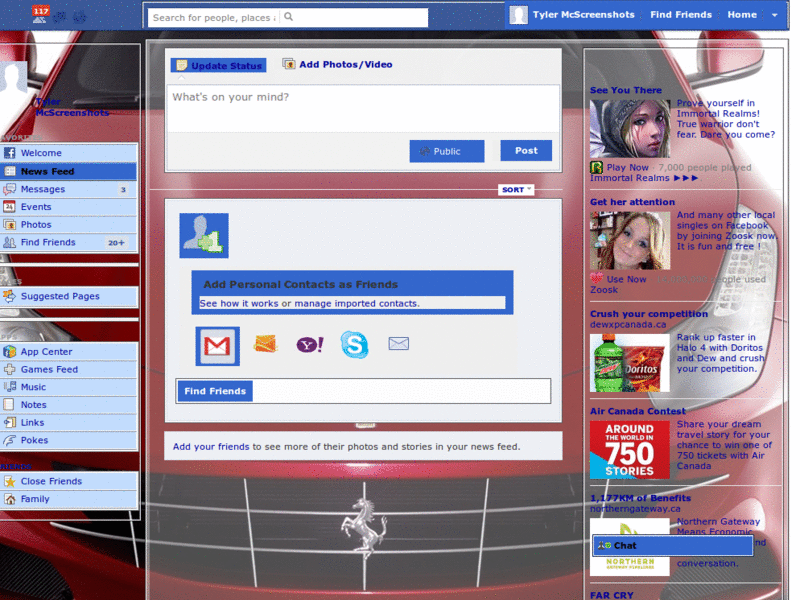Click Play Now for Immortal Realms
The height and width of the screenshot is (600, 800).
[x=627, y=167]
